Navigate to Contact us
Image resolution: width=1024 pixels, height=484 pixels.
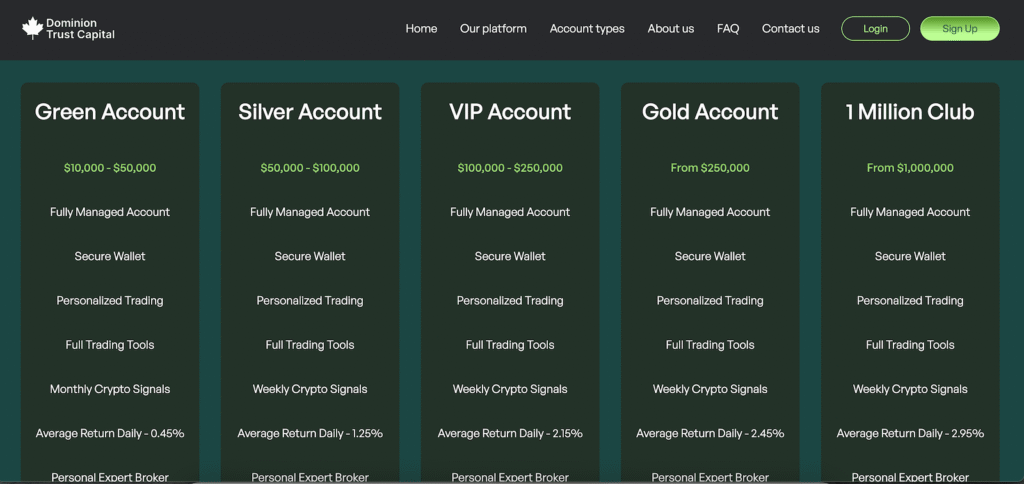[791, 29]
